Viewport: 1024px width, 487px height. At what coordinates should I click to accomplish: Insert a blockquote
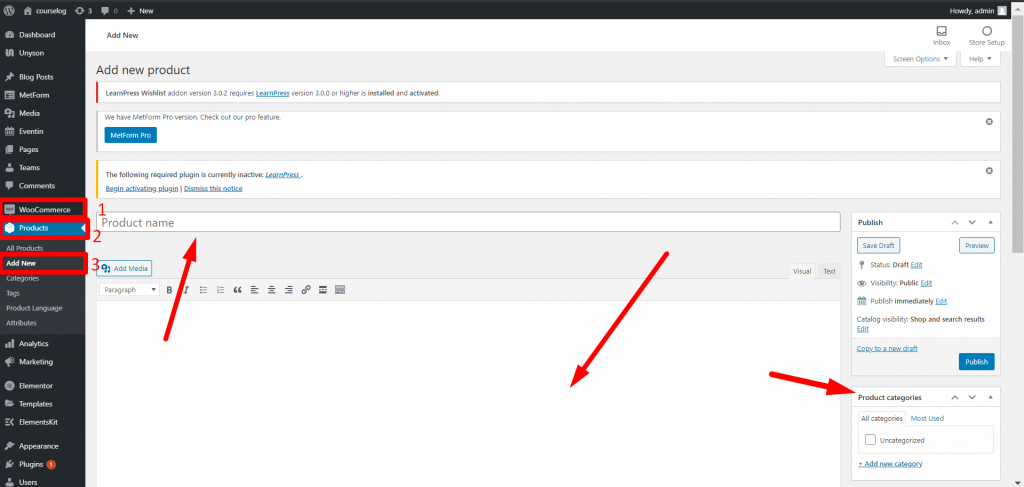click(238, 290)
